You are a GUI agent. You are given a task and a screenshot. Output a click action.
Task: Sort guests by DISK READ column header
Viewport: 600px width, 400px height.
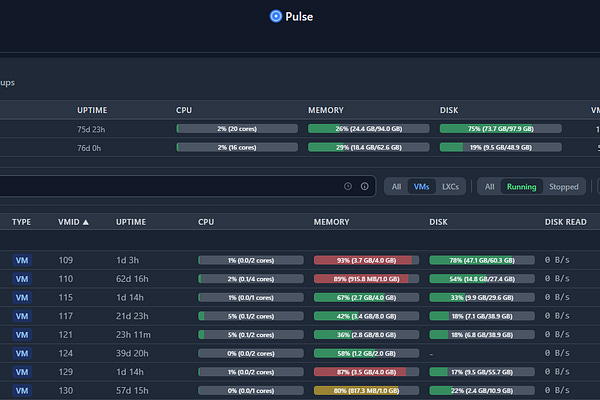tap(566, 222)
